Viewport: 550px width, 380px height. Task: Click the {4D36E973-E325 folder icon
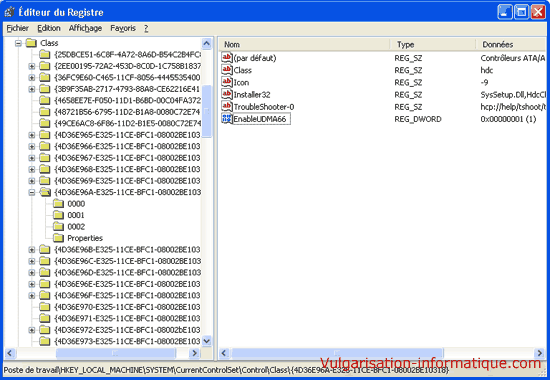(45, 341)
